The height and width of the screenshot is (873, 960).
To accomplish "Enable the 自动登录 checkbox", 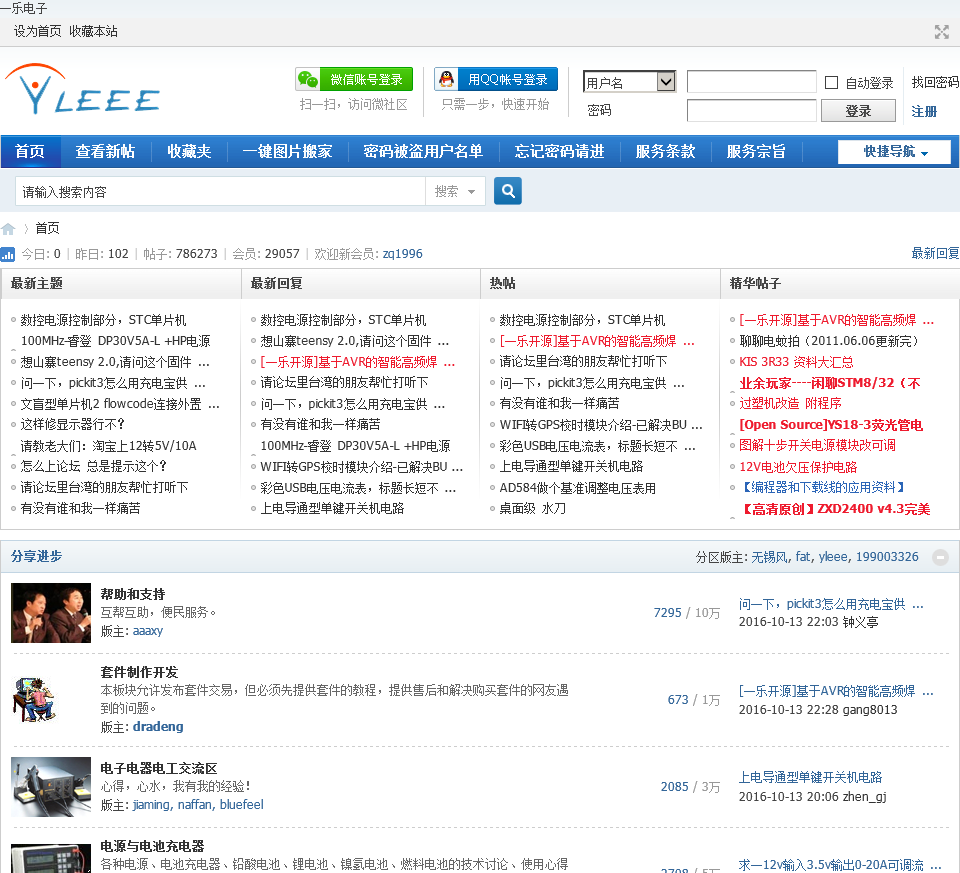I will click(x=831, y=83).
